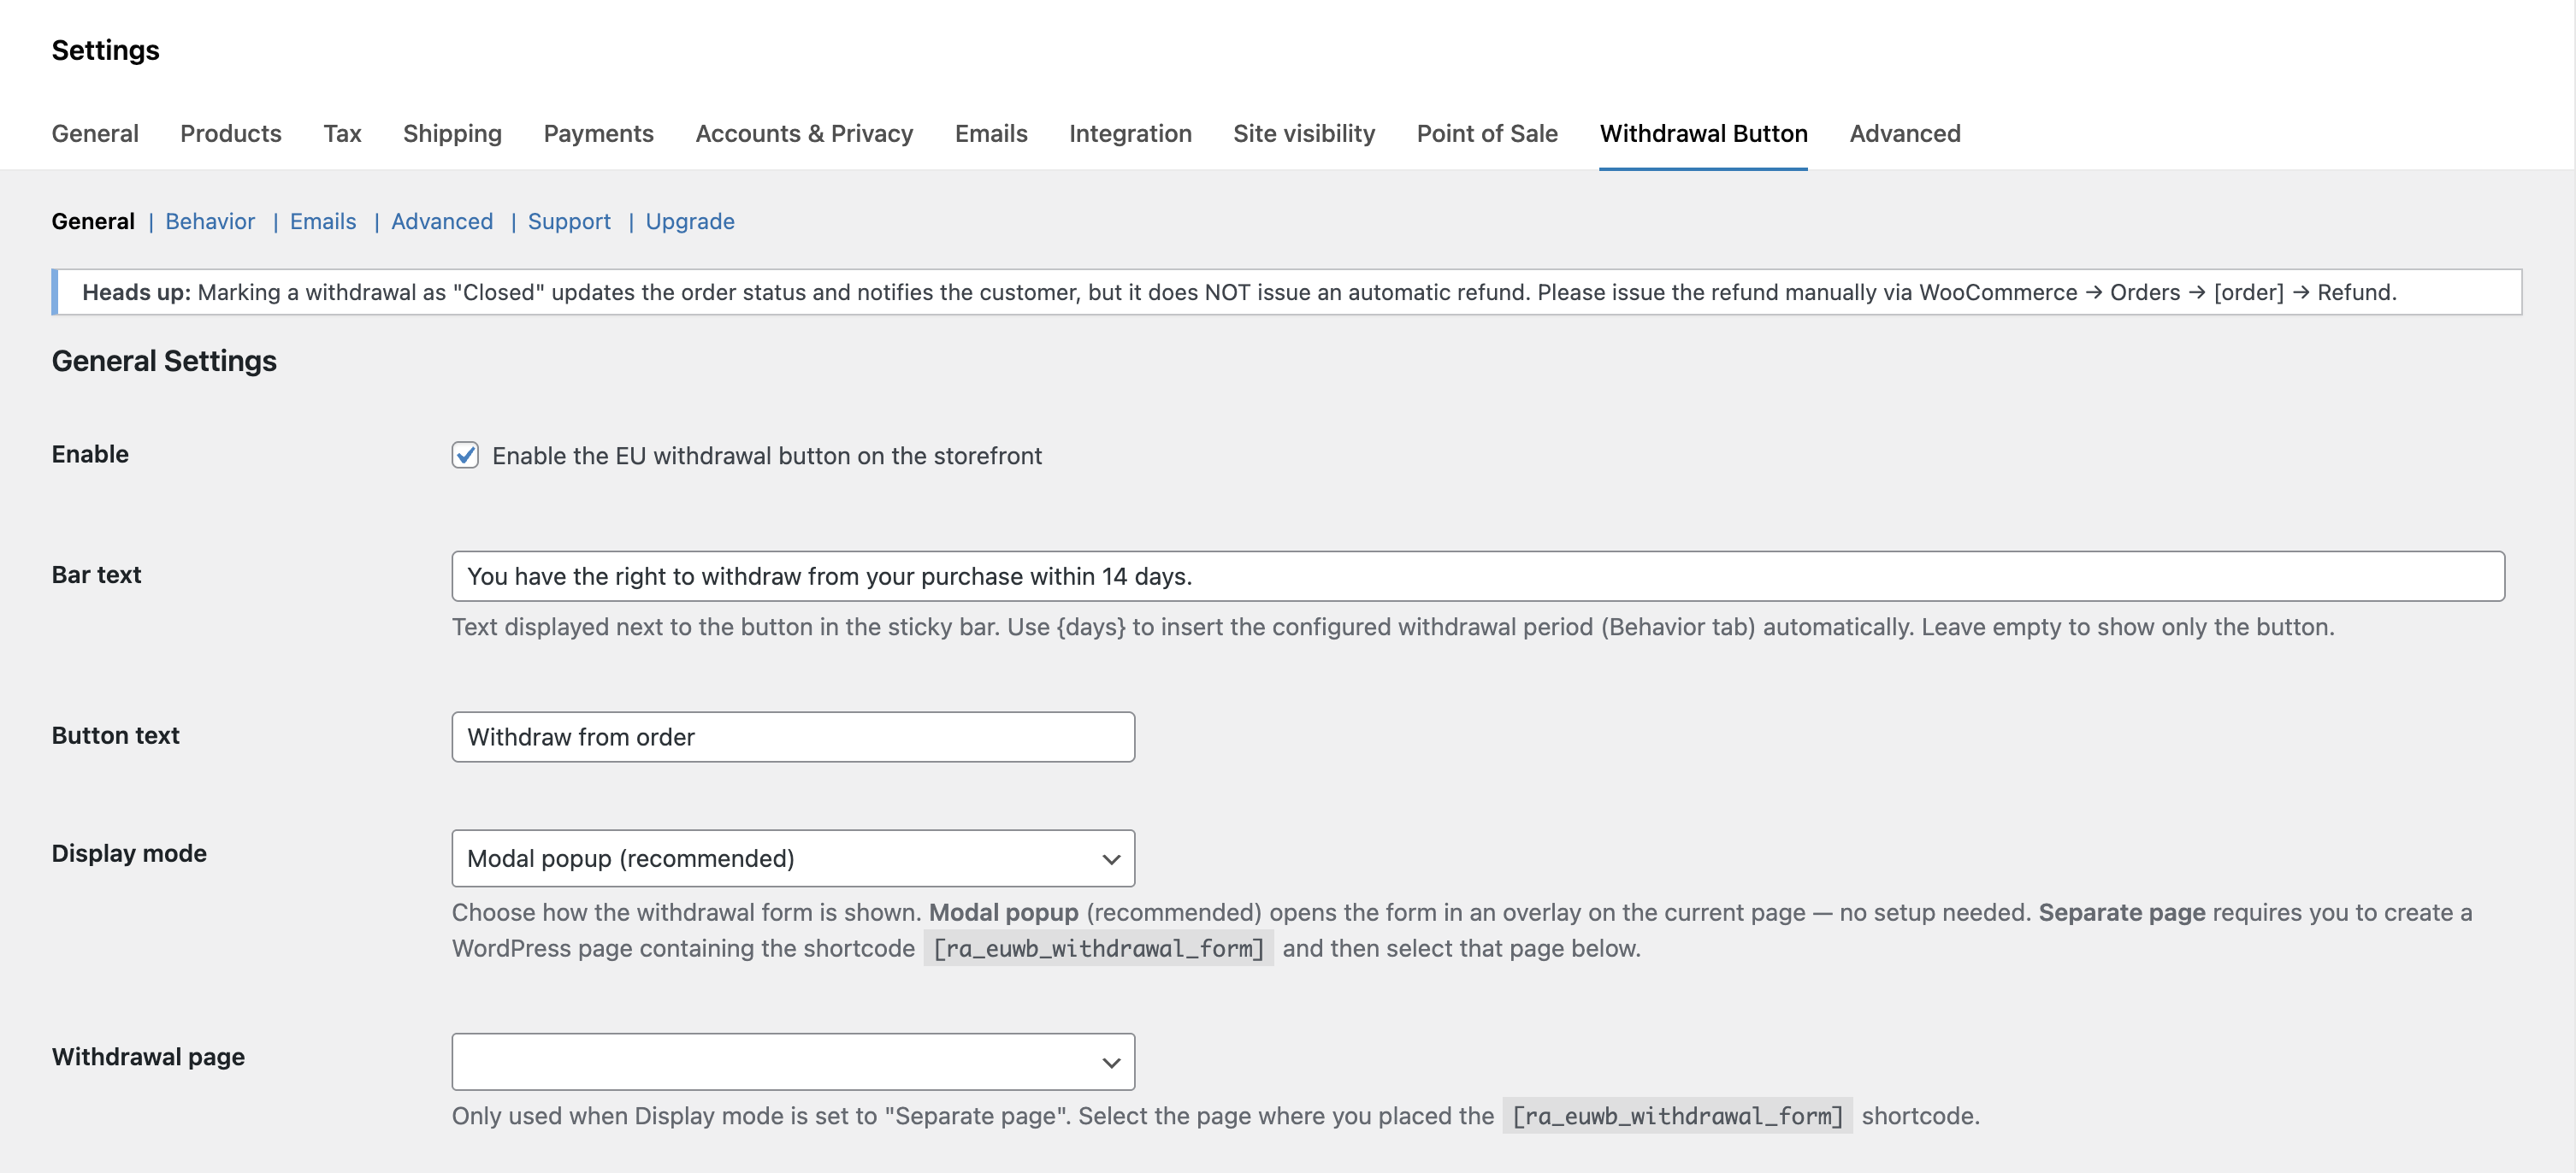Switch to the Site visibility tab
The width and height of the screenshot is (2576, 1173).
1304,133
